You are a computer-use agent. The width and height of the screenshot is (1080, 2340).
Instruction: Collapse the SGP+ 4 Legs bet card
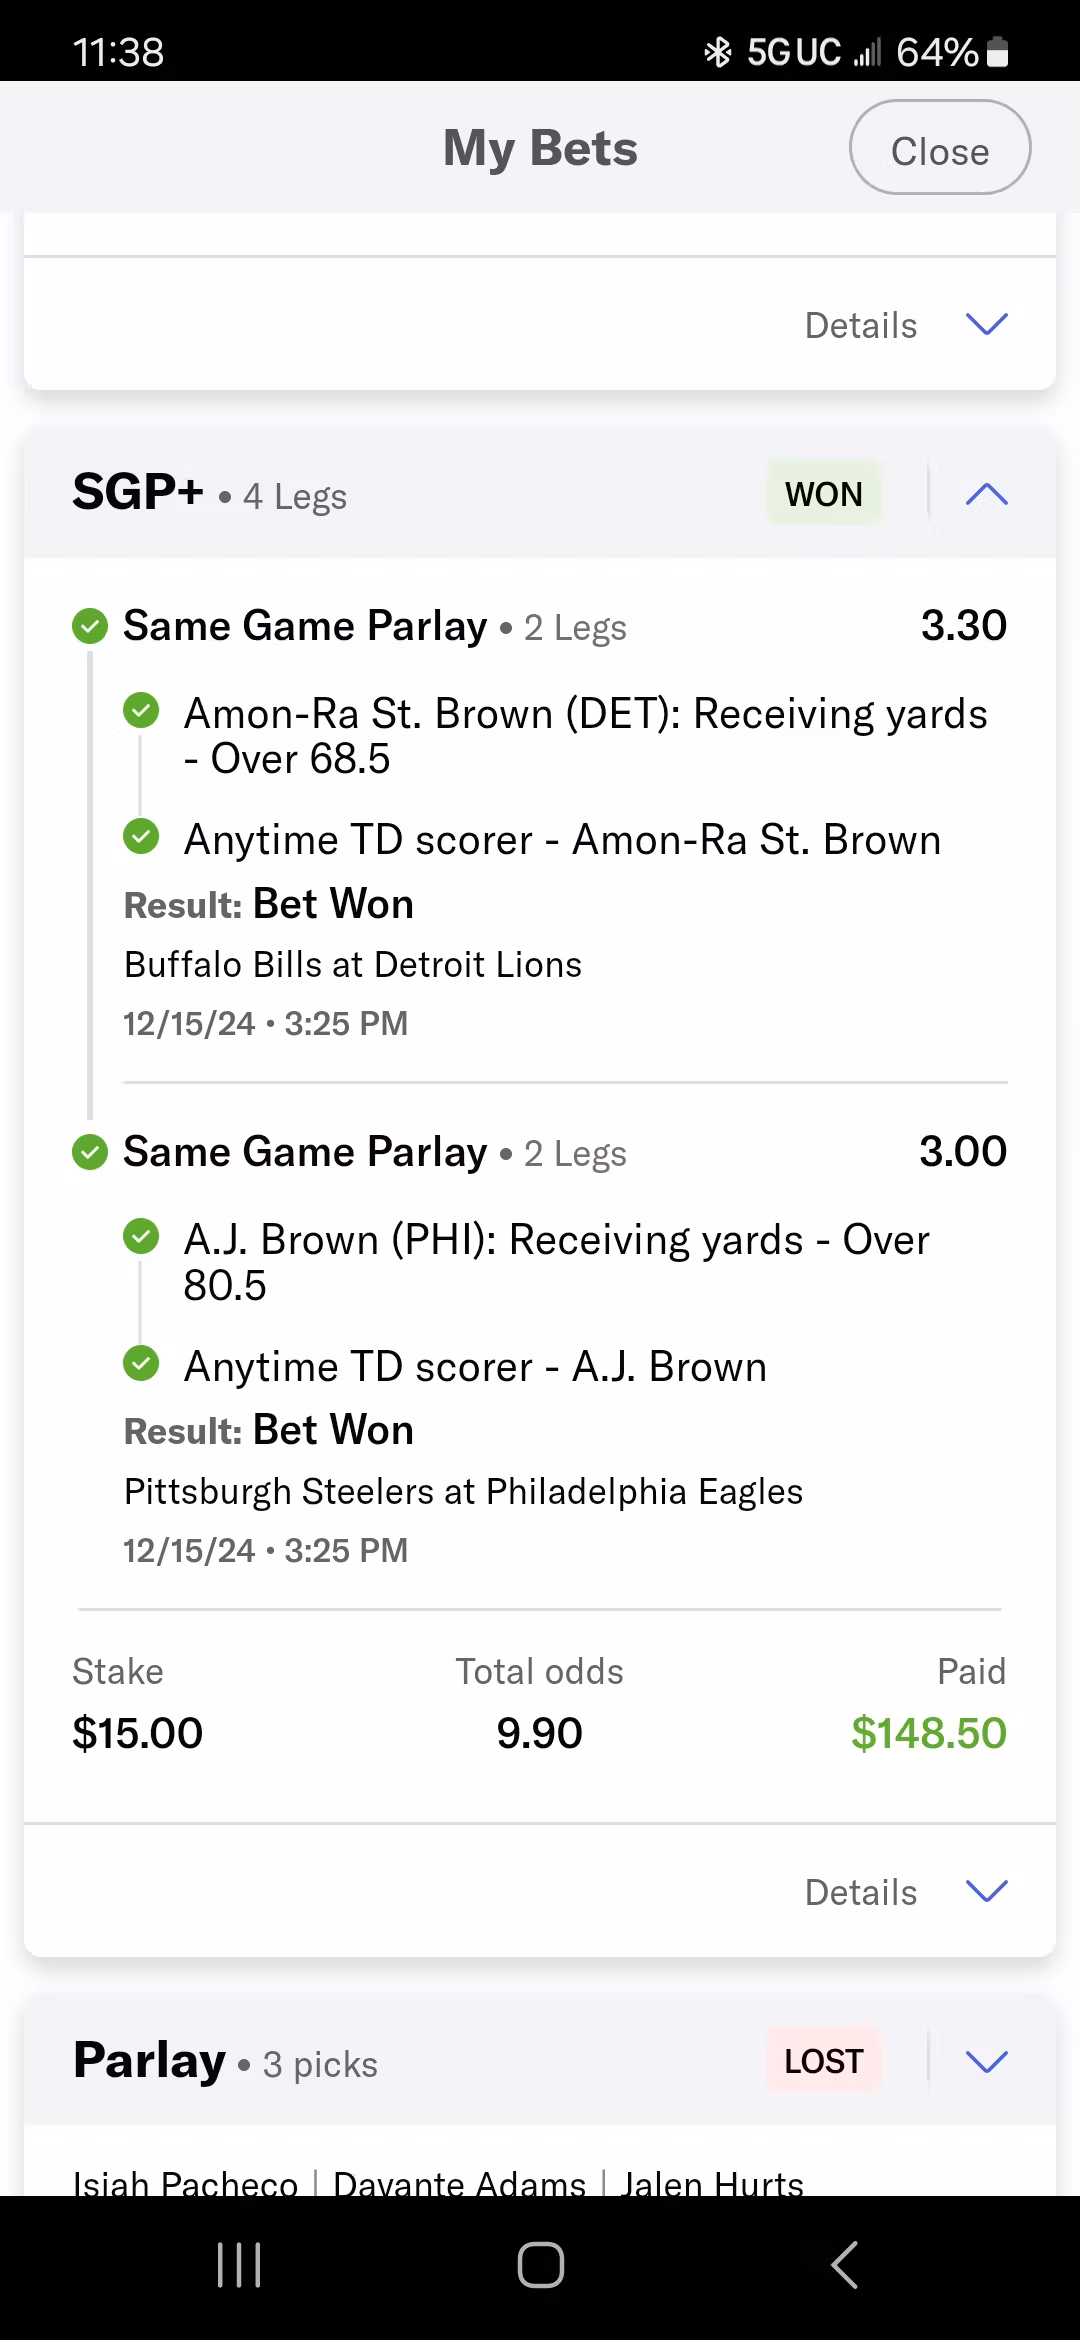coord(986,494)
